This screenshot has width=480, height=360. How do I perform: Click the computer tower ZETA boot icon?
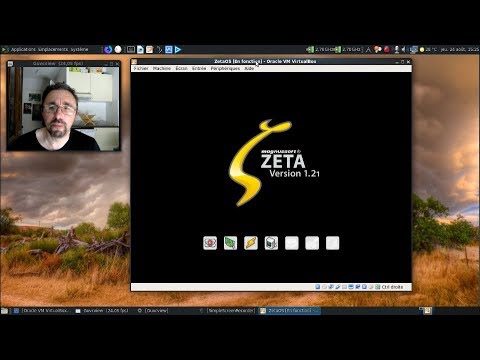271,243
